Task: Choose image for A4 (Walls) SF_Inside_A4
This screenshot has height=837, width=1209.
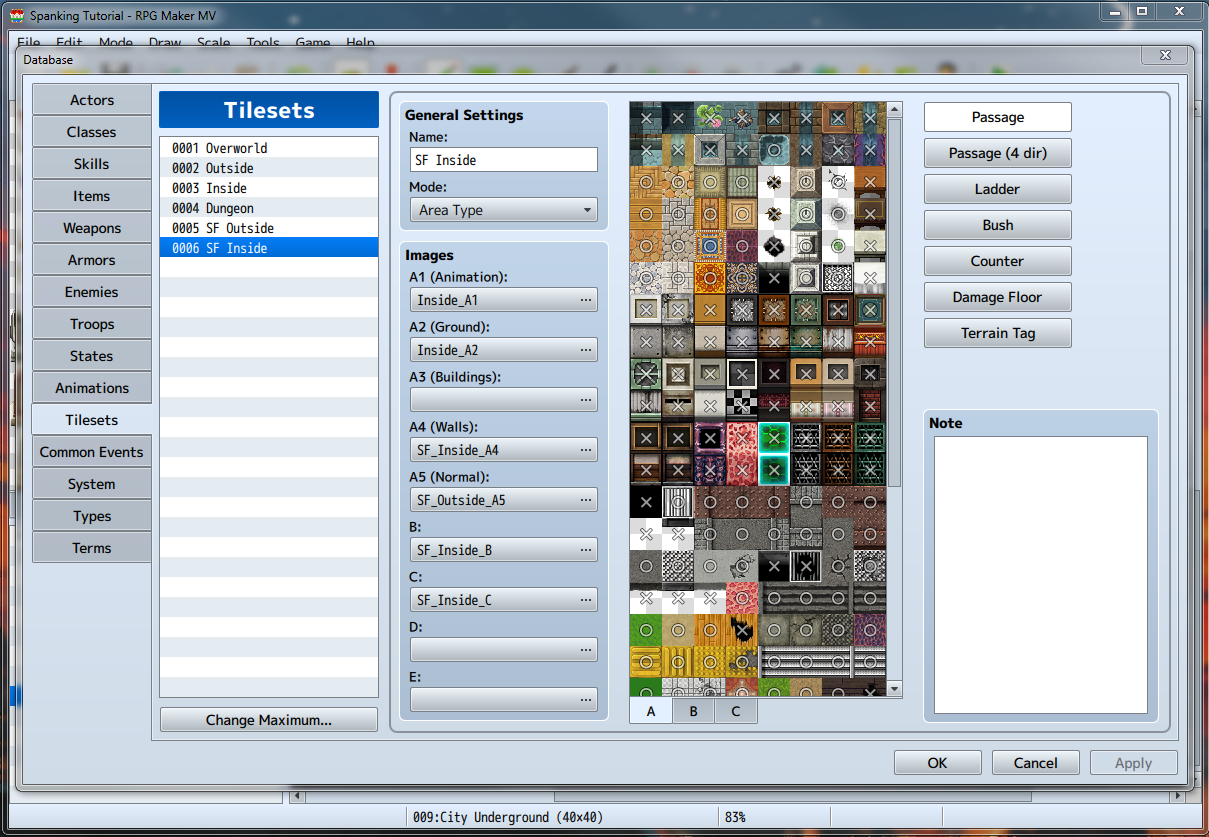Action: 504,450
